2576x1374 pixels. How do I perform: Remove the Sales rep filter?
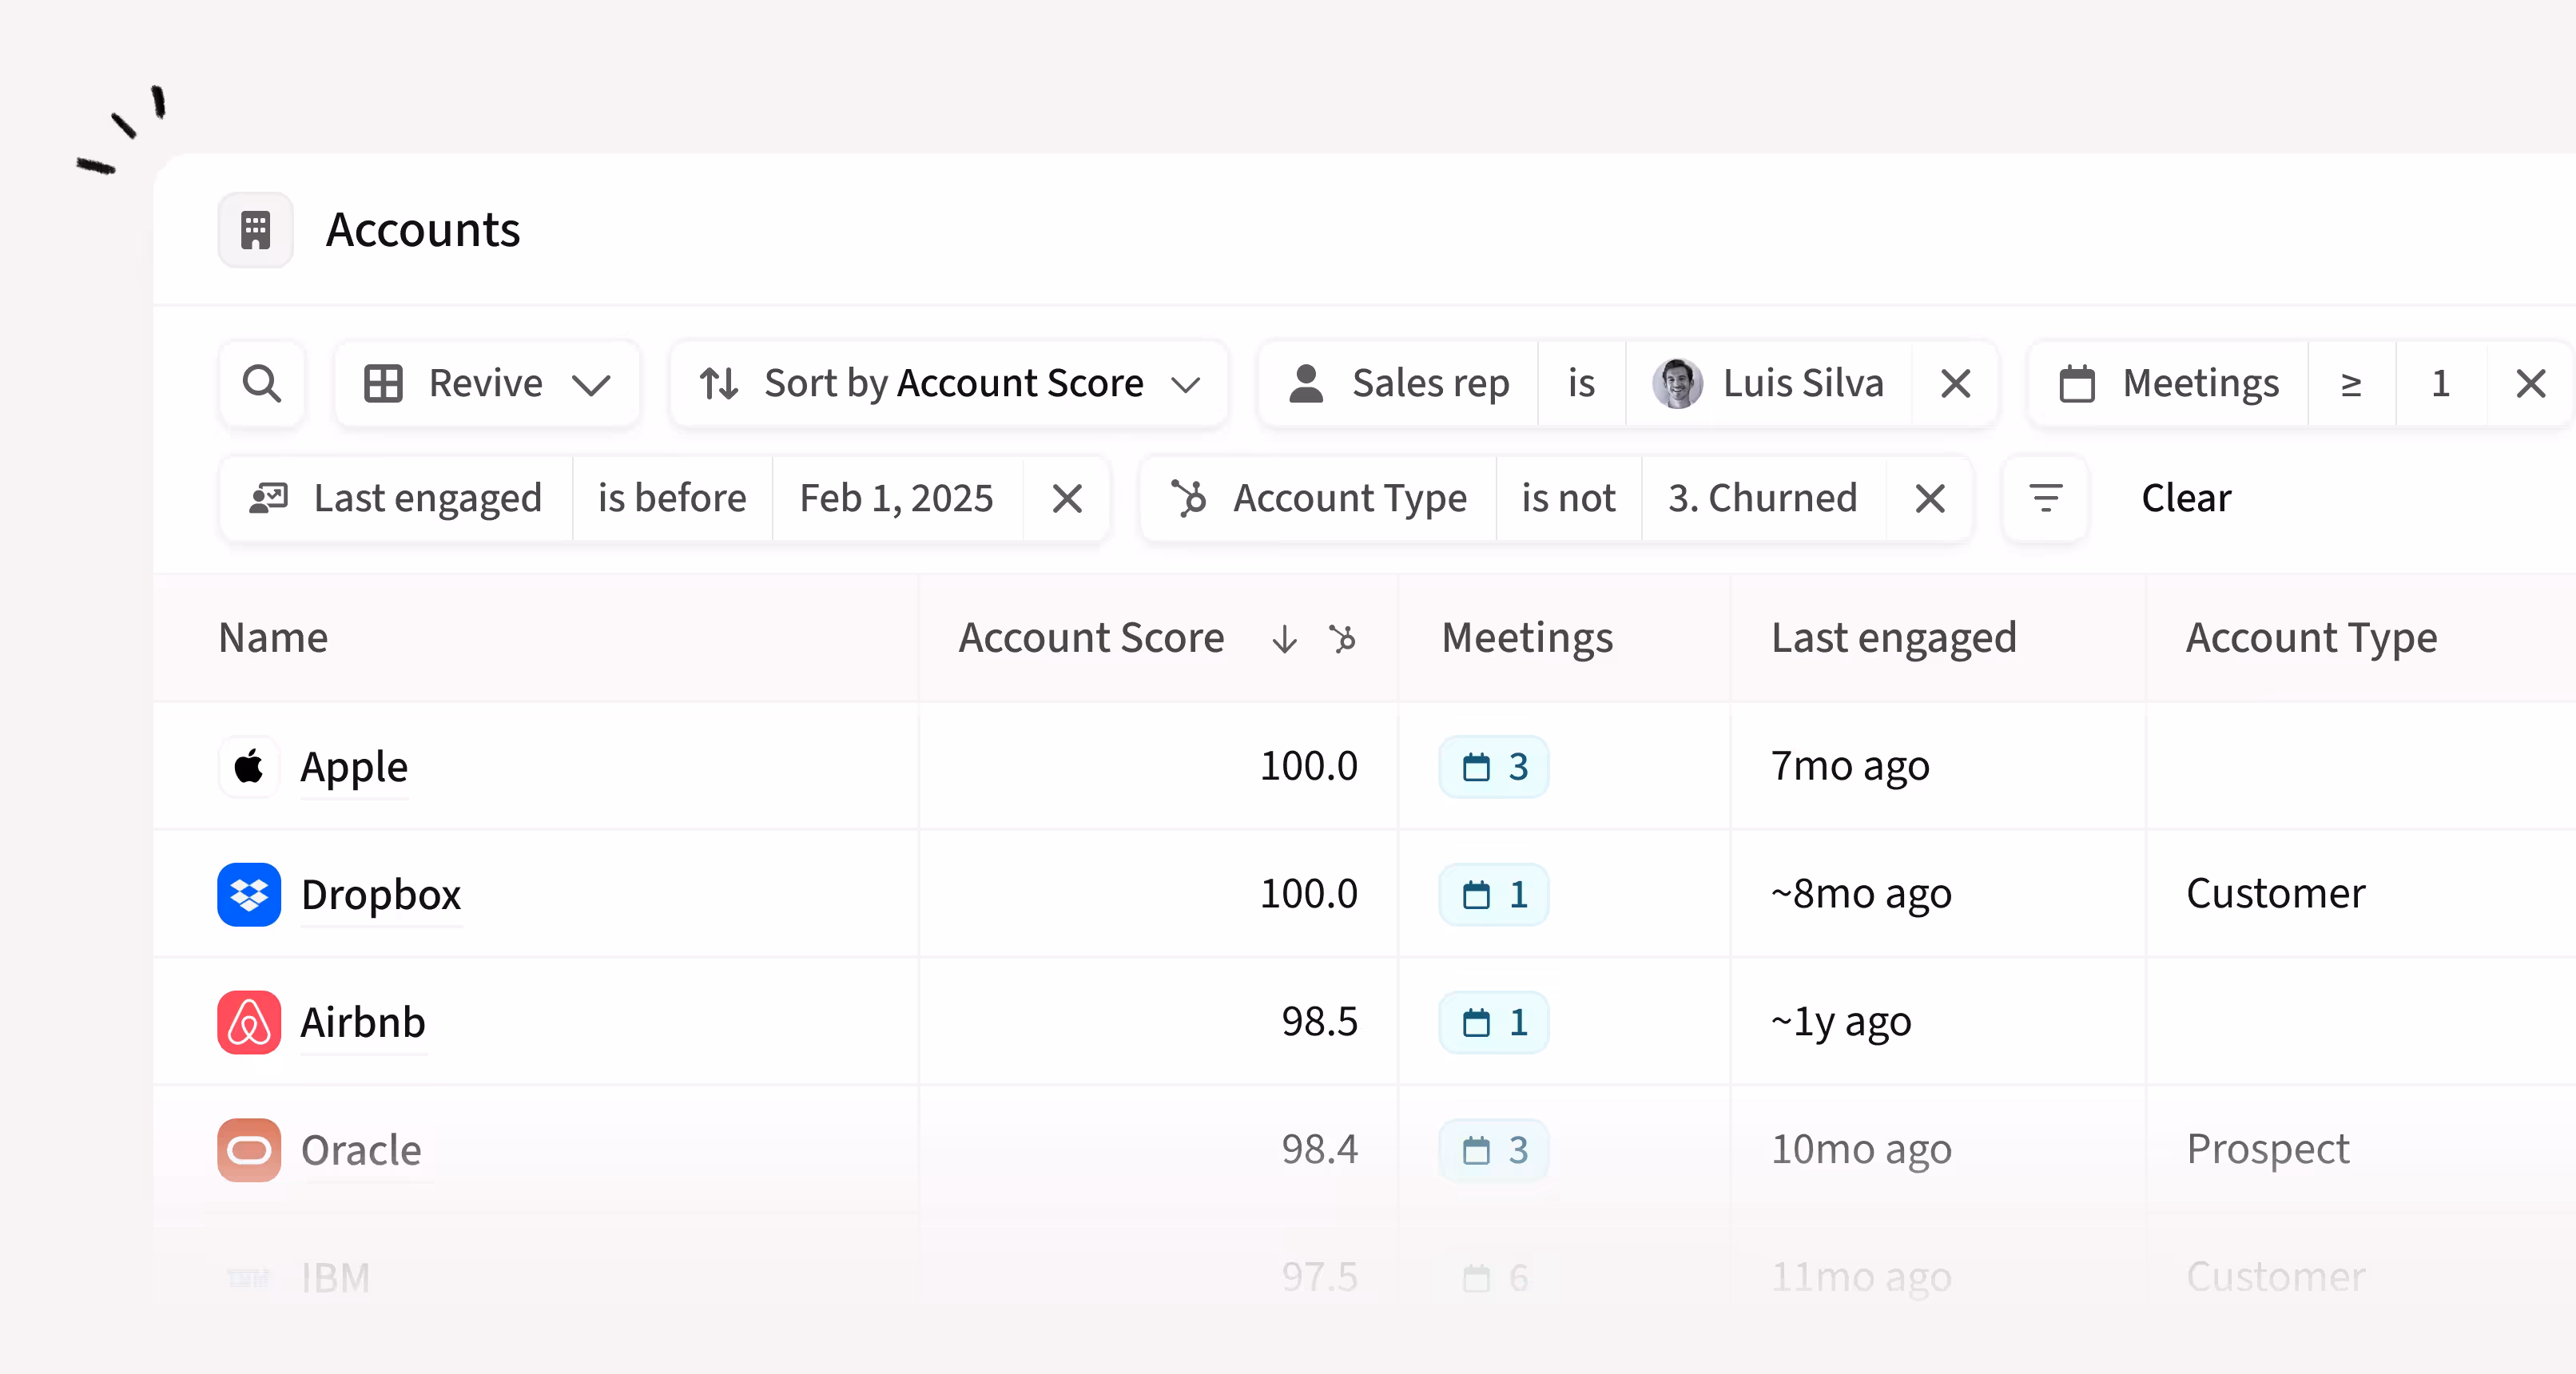tap(1955, 384)
